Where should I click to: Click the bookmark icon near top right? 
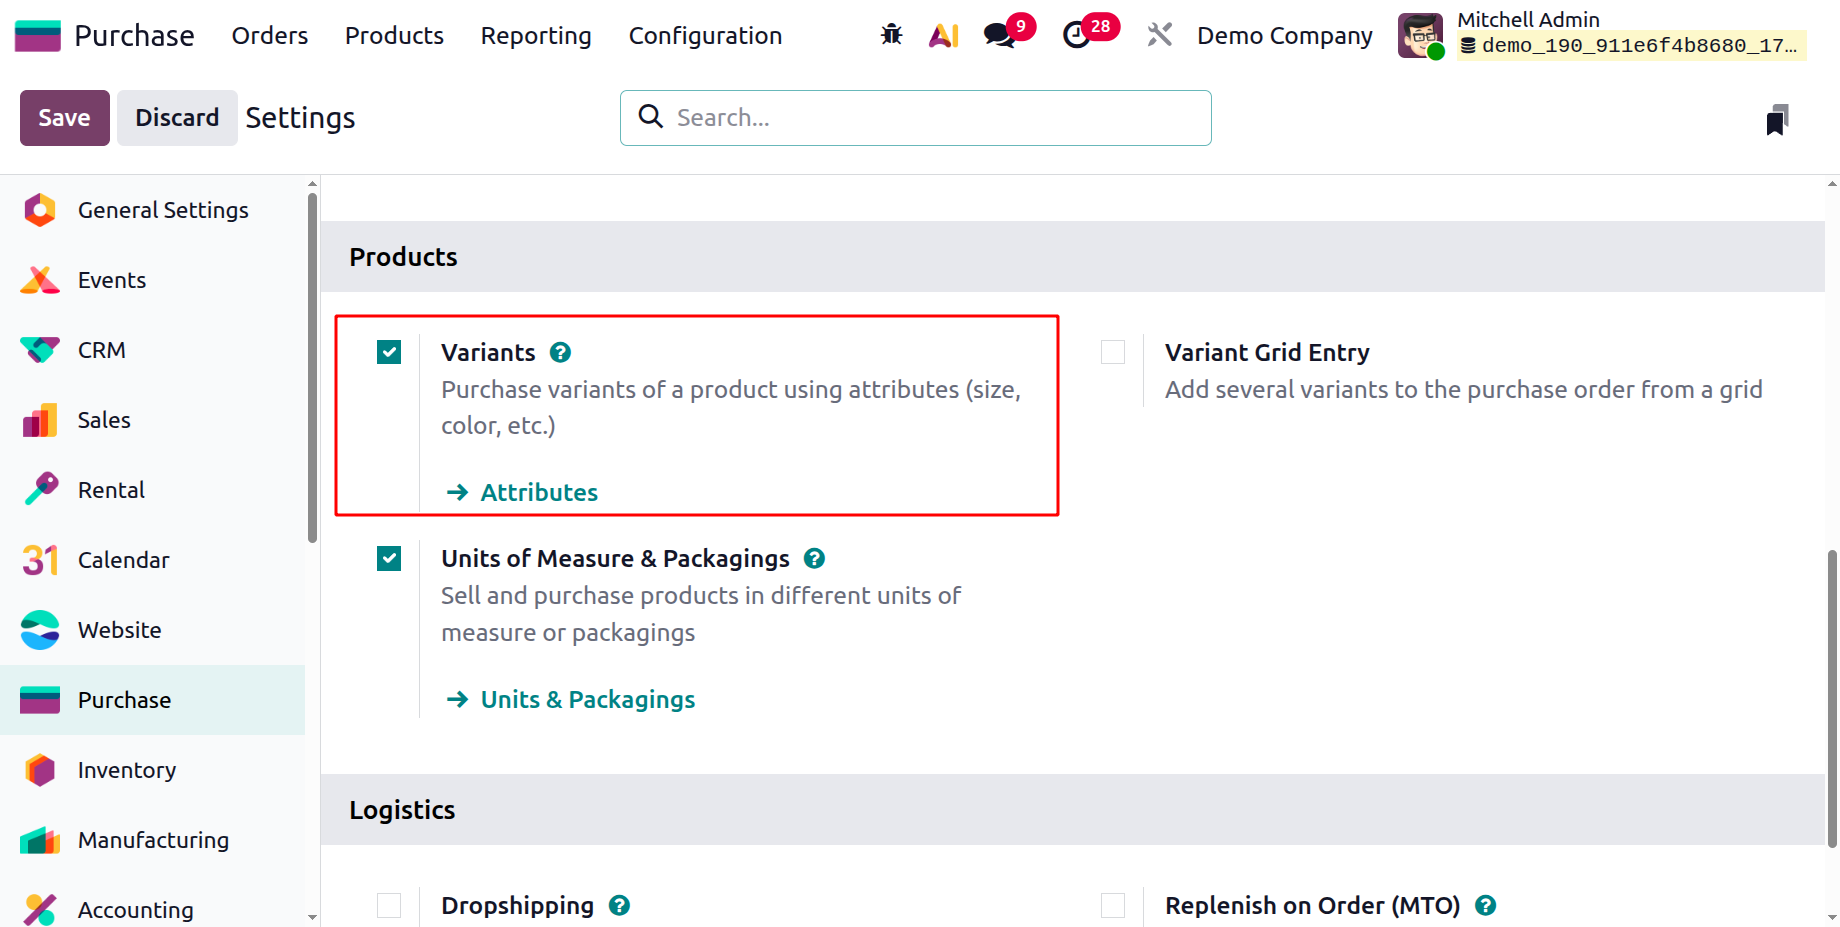coord(1775,118)
